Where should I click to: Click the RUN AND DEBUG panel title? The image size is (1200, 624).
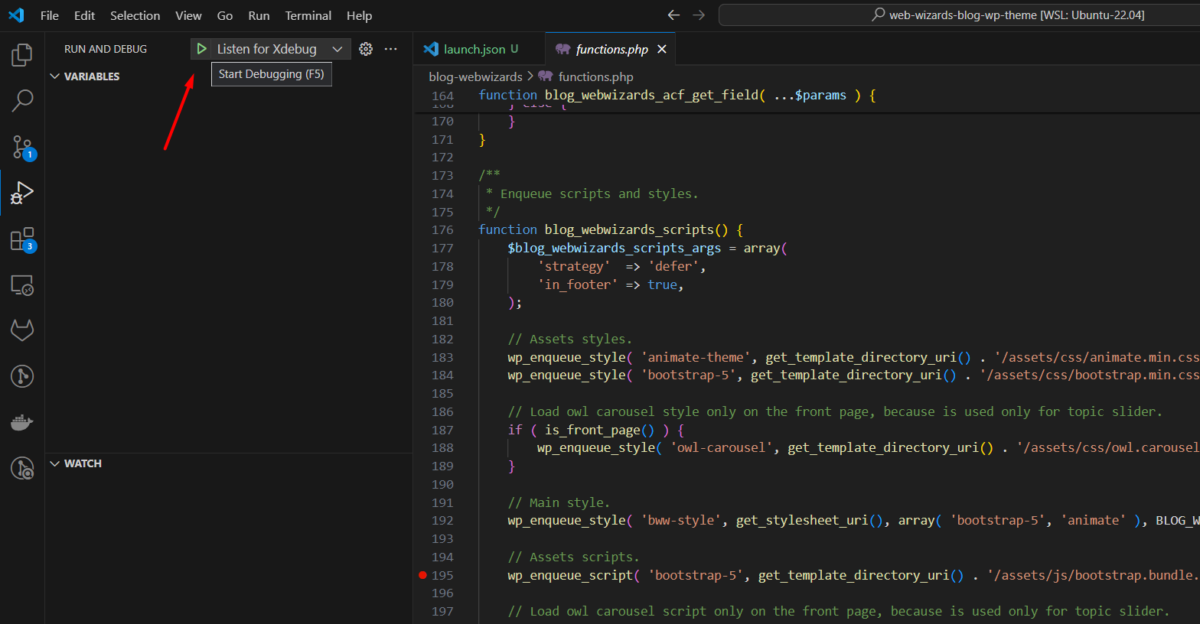[x=105, y=49]
